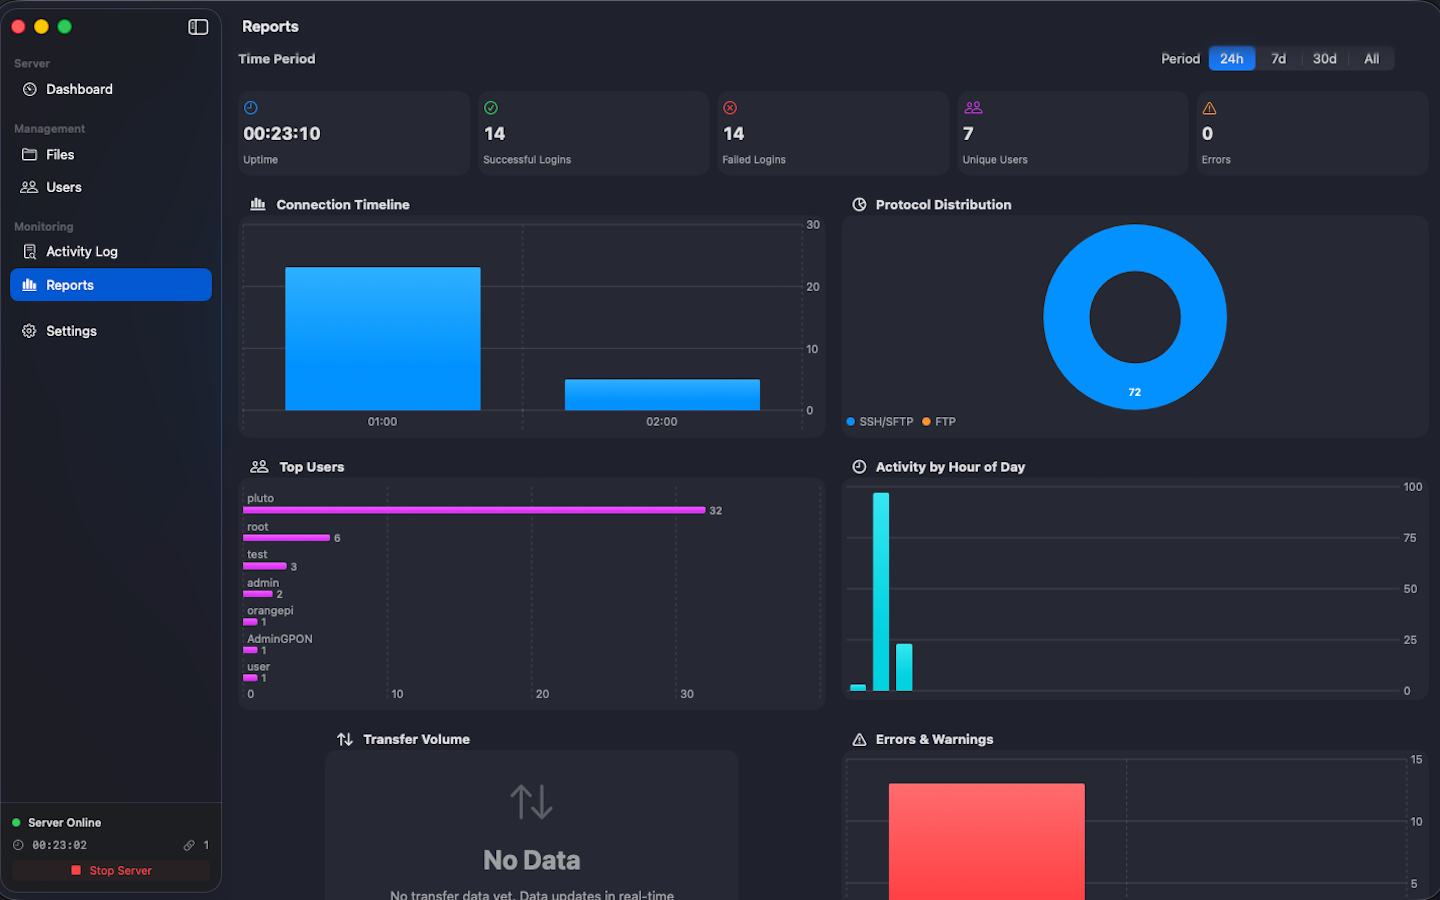
Task: Click the Protocol Distribution pie icon
Action: point(859,205)
